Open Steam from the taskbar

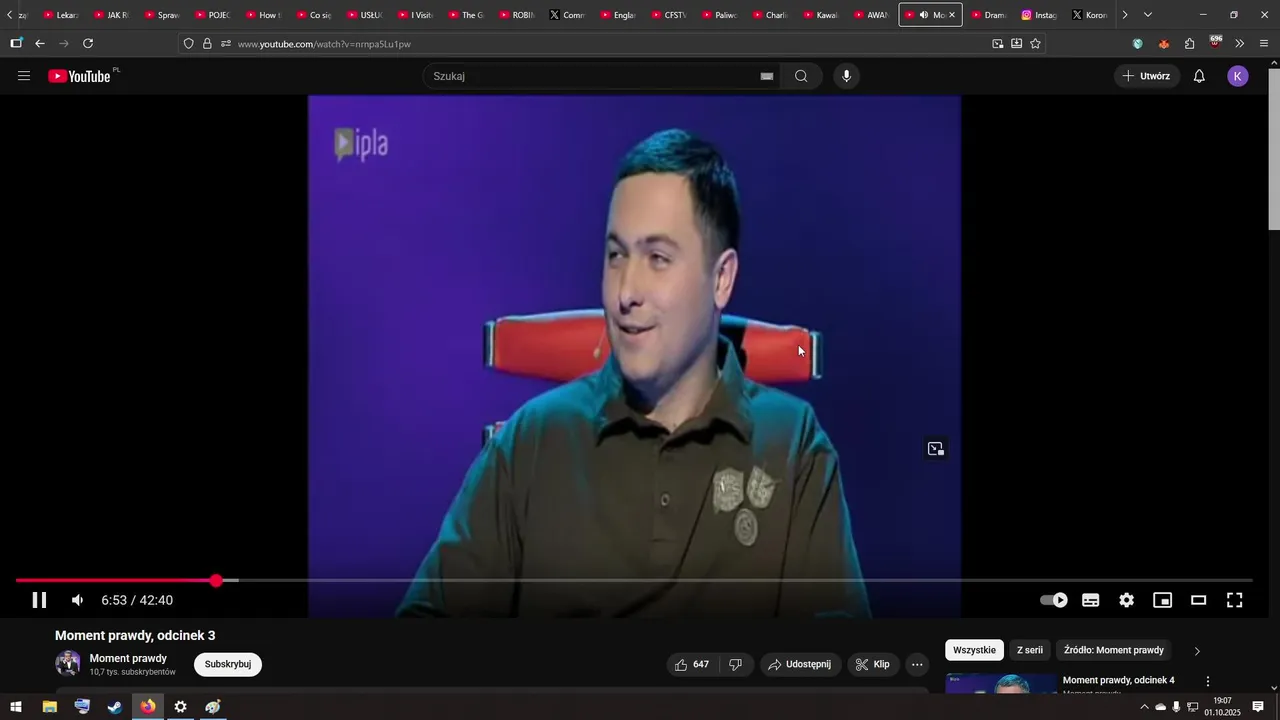[x=115, y=707]
